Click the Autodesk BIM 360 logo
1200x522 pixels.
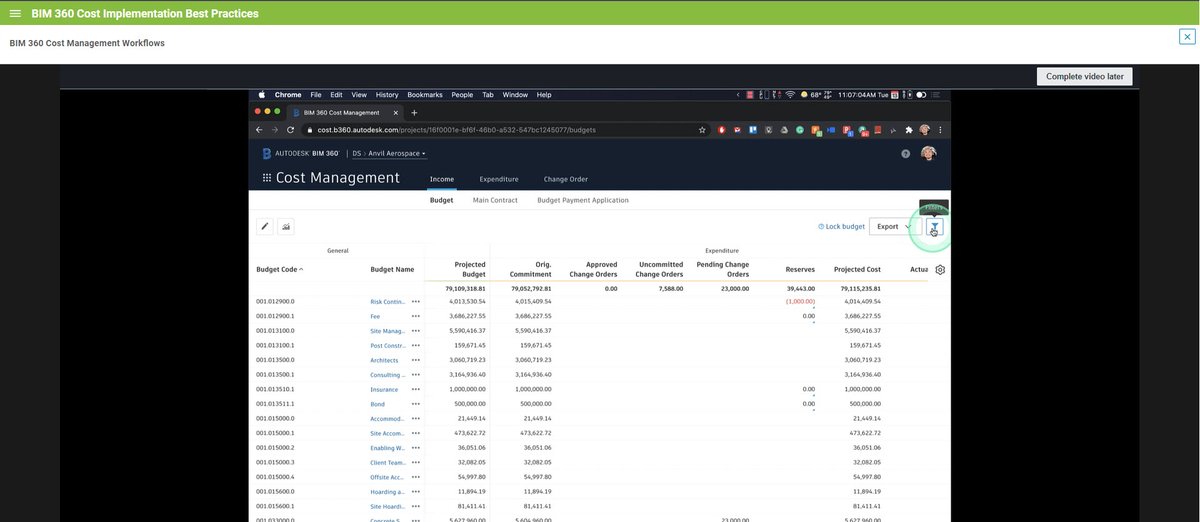coord(300,153)
